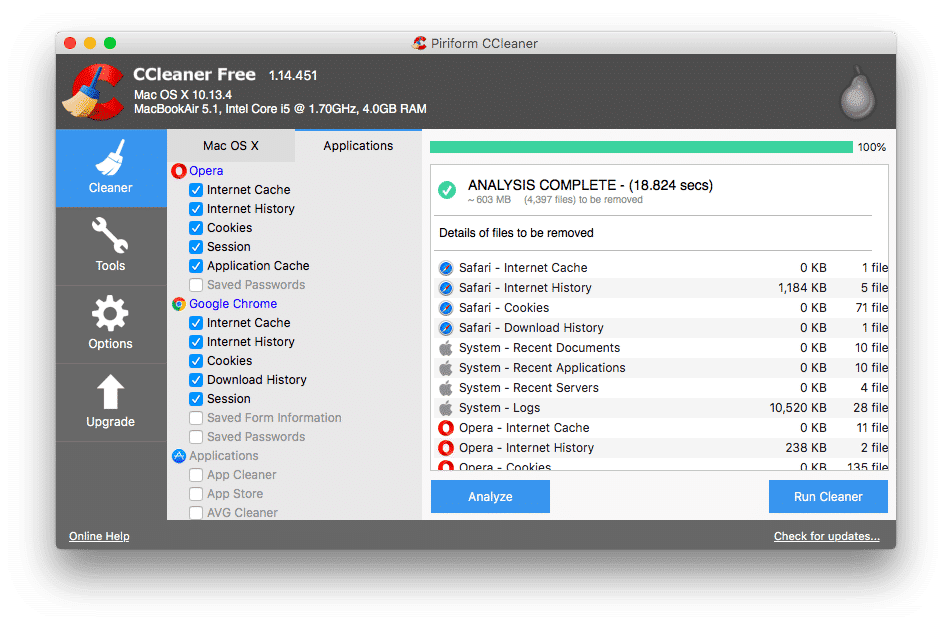Click Safari icon beside Download History result

click(446, 328)
